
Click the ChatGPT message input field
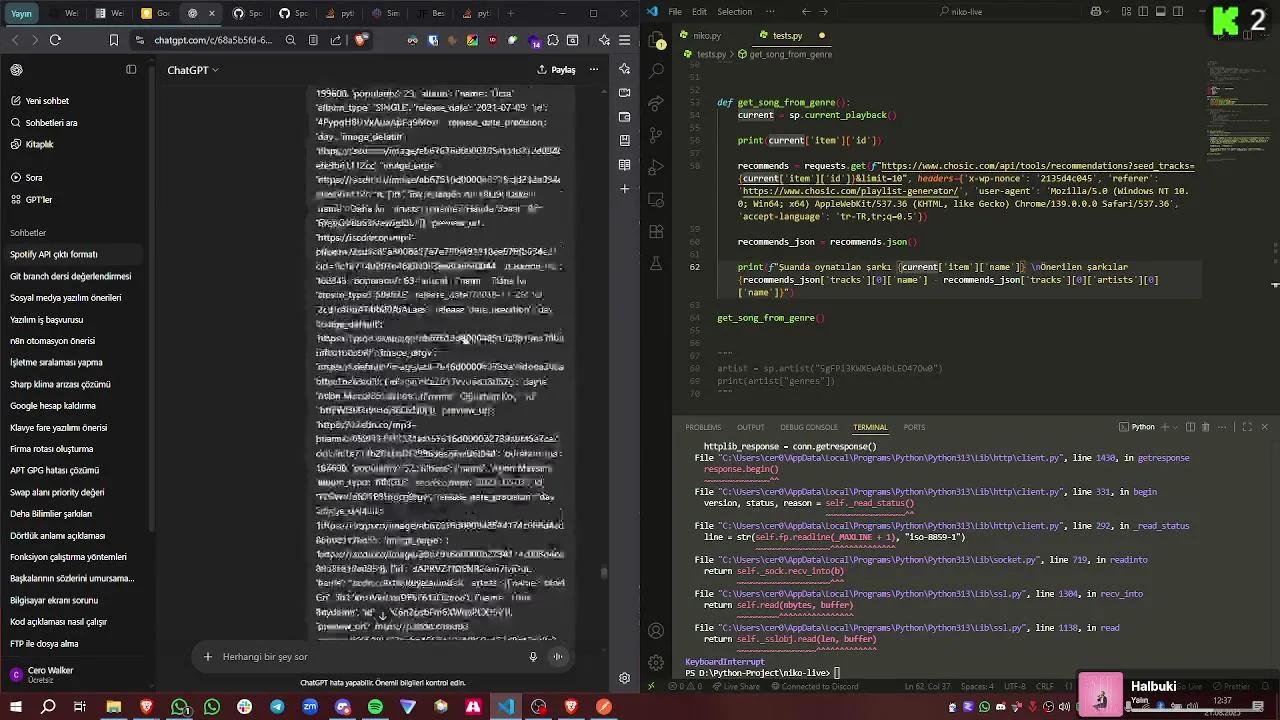coord(370,657)
